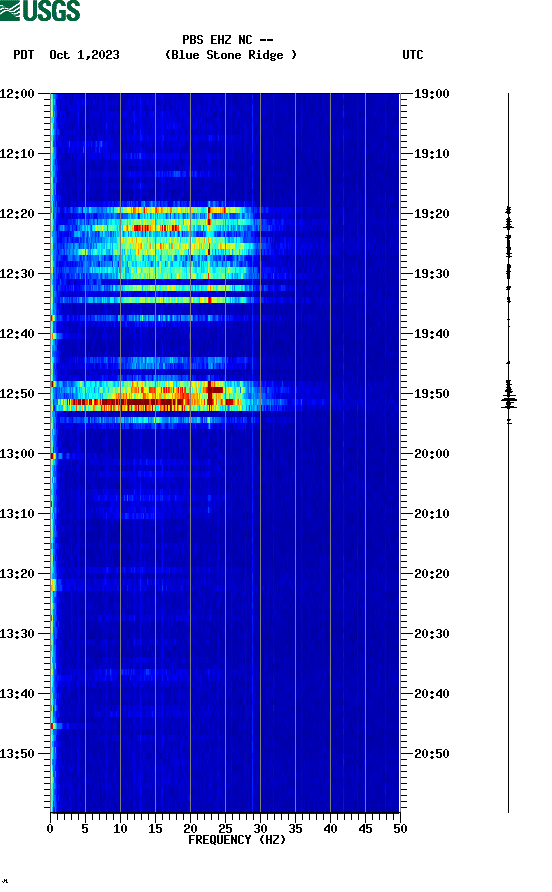Click the 13:20 PDT time label
552x892 pixels.
click(x=17, y=573)
